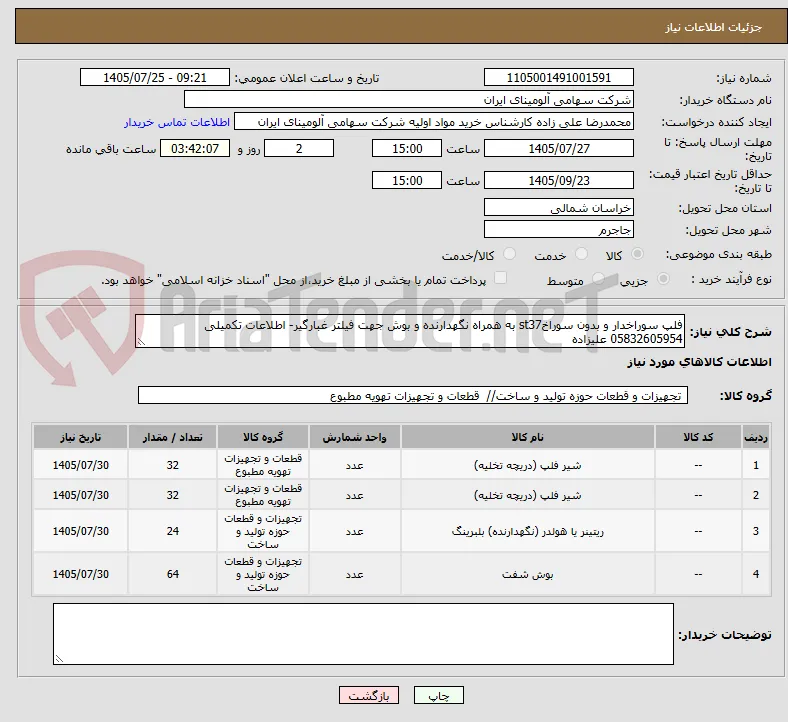Click the کد کالا column header
Image resolution: width=788 pixels, height=722 pixels.
click(x=698, y=437)
